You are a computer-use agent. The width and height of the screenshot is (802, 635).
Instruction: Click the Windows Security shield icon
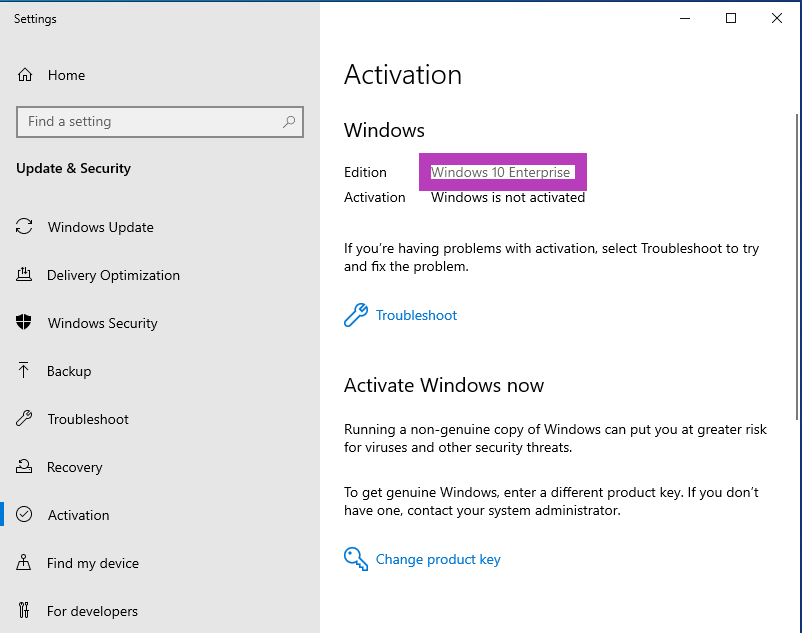(x=24, y=322)
